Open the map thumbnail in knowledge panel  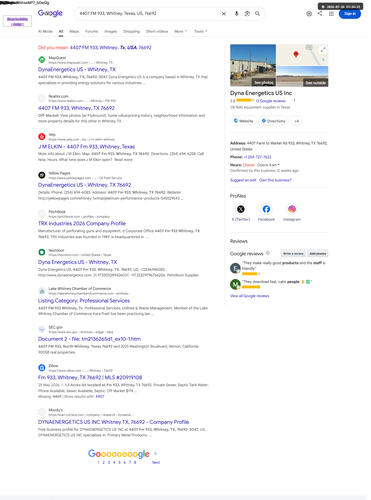coord(302,55)
